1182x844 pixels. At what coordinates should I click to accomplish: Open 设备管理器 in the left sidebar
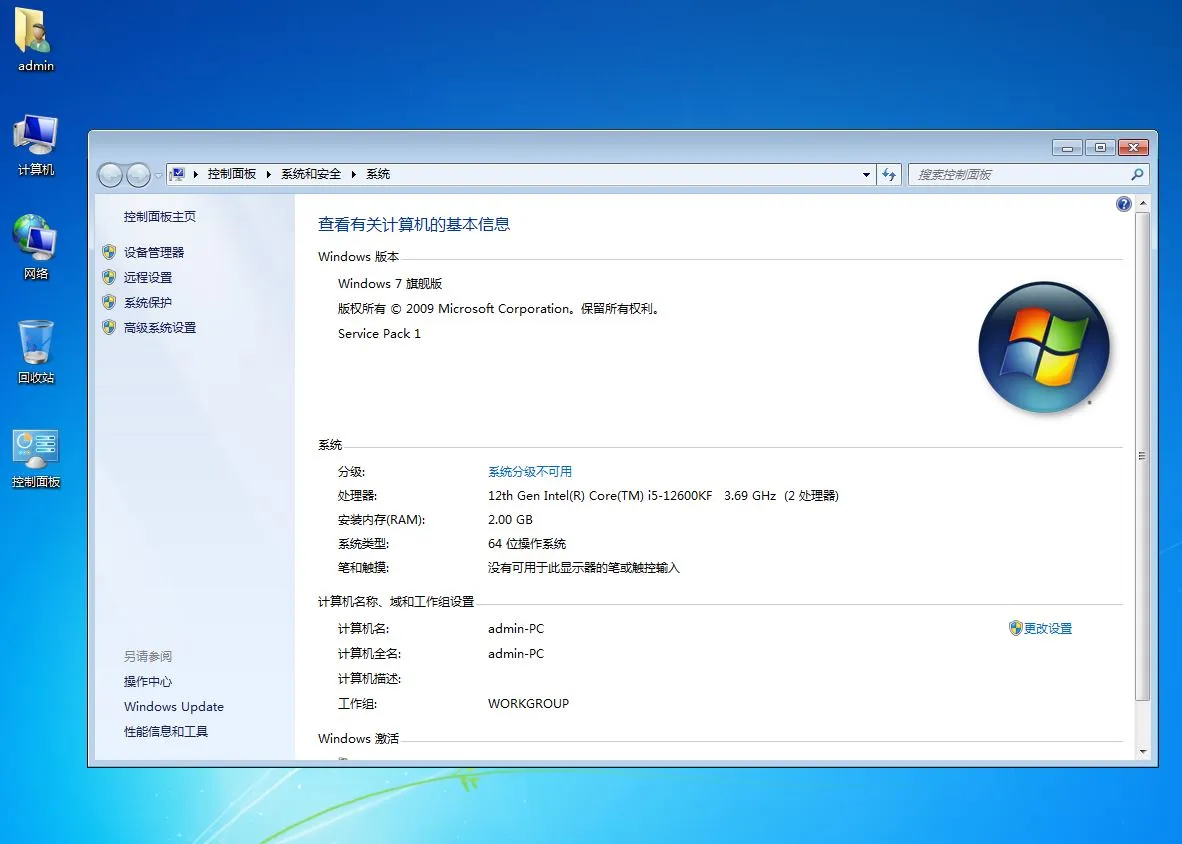click(x=154, y=253)
